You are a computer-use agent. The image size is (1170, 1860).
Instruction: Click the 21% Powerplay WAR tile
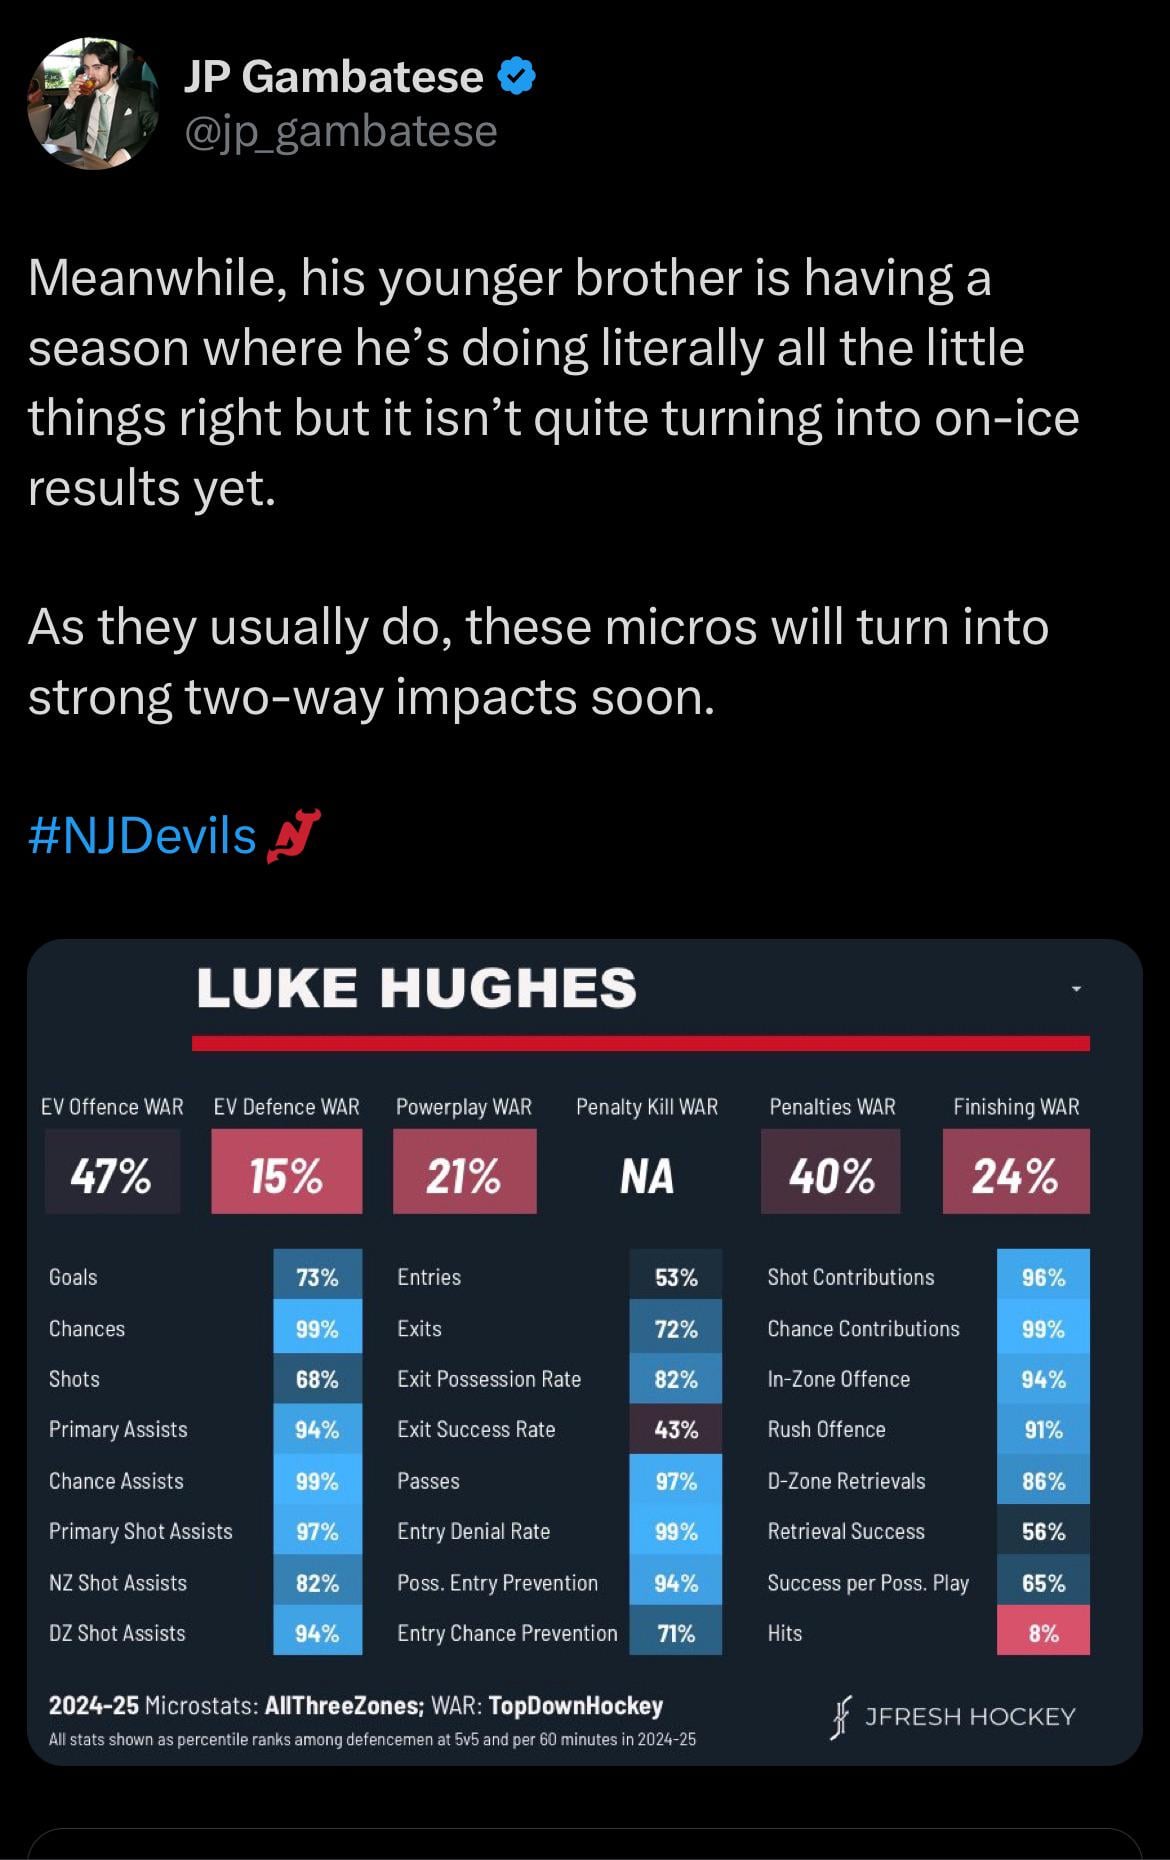(464, 1173)
